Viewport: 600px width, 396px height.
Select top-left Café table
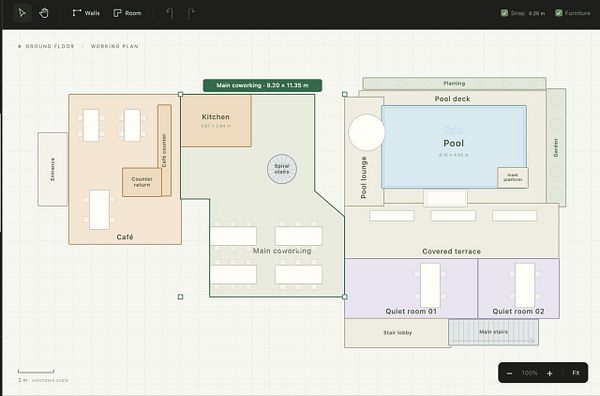tap(91, 125)
